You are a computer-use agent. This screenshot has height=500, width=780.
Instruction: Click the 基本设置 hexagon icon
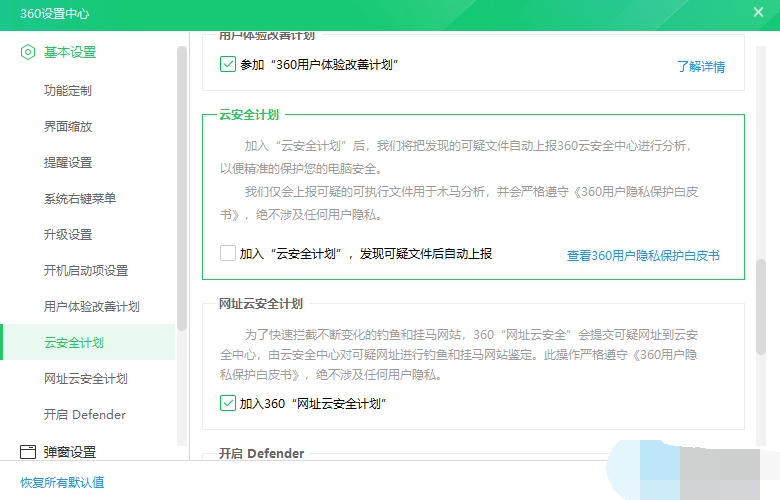28,52
